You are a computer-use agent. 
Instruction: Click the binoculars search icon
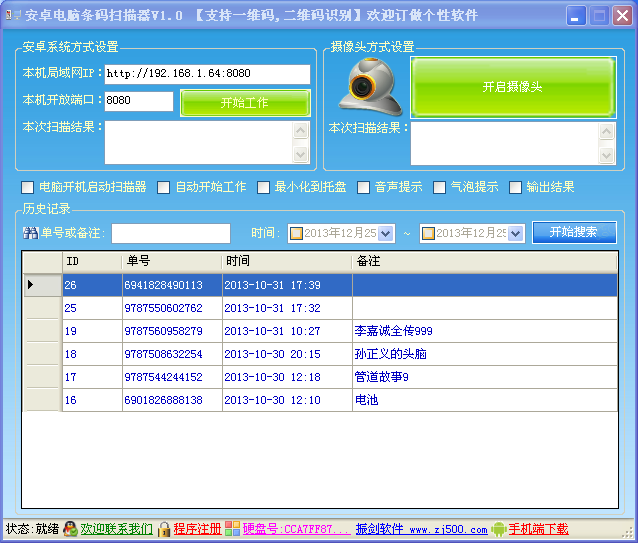tap(31, 233)
